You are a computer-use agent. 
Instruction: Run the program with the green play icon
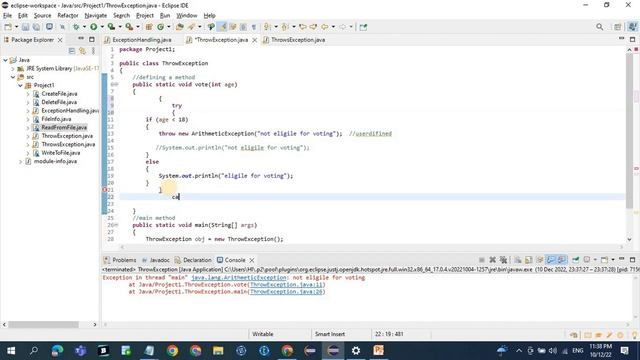pos(94,27)
